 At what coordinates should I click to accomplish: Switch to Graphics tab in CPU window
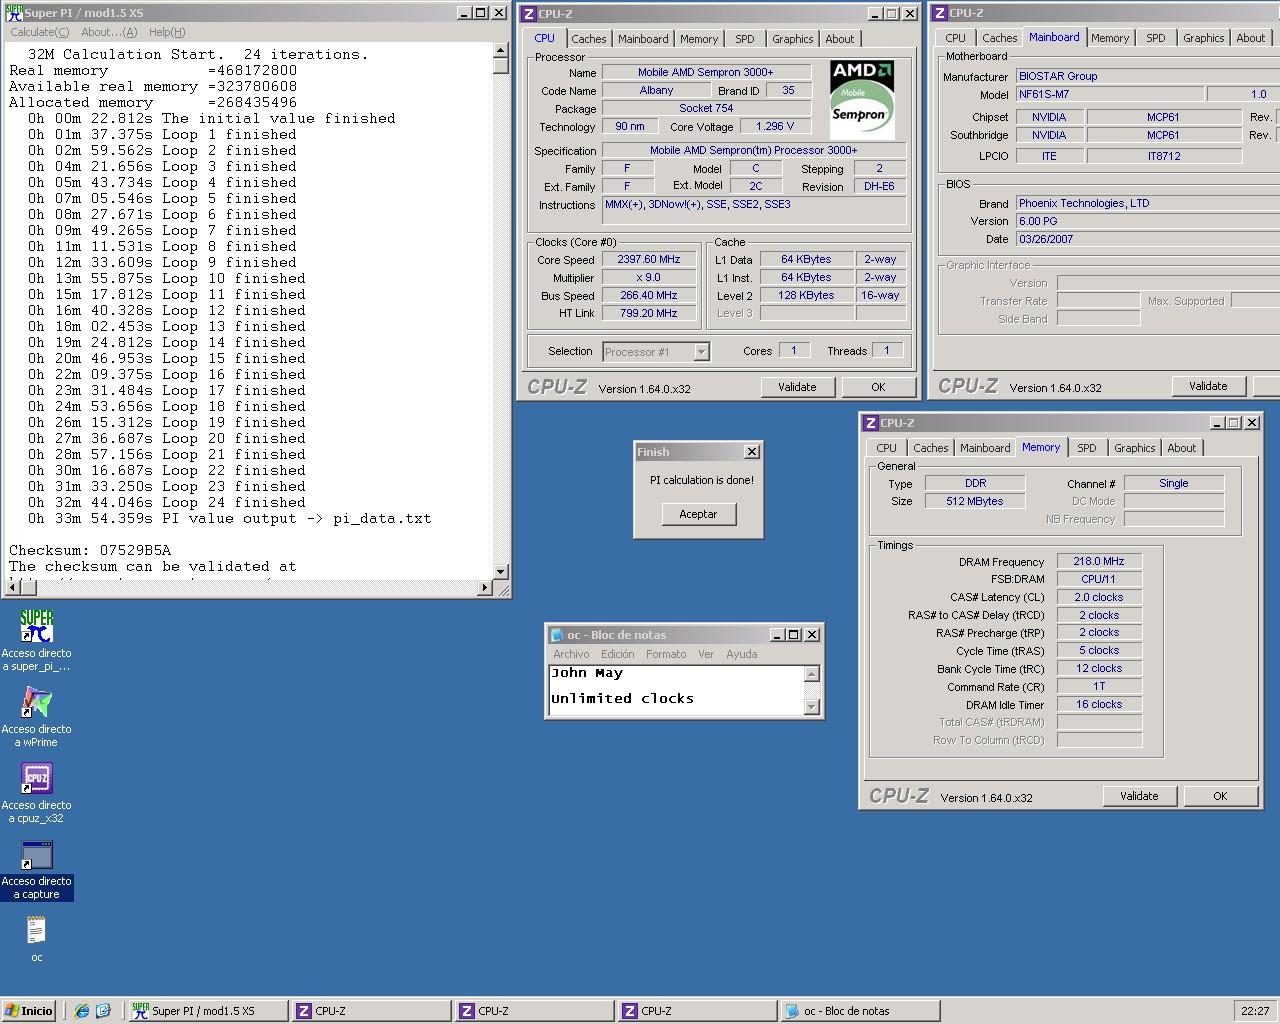793,39
